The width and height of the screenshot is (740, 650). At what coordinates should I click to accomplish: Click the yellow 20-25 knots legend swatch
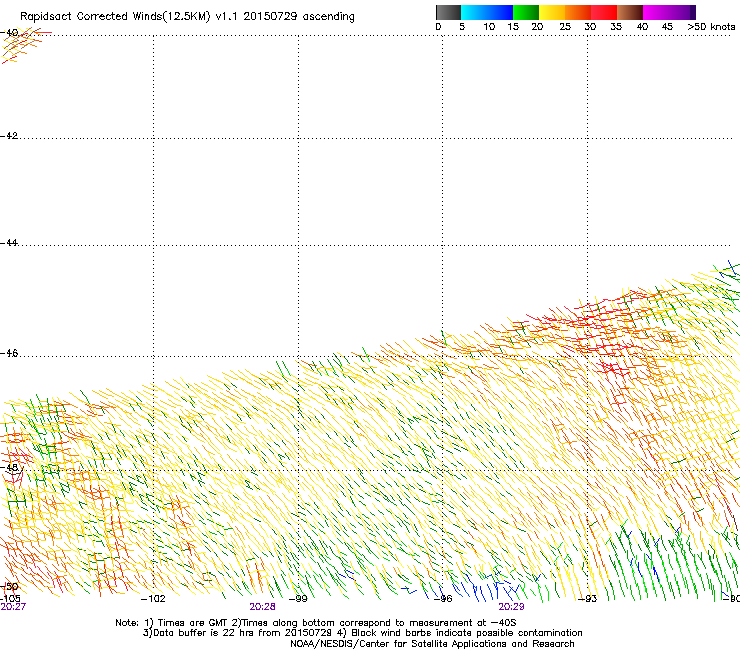[552, 12]
